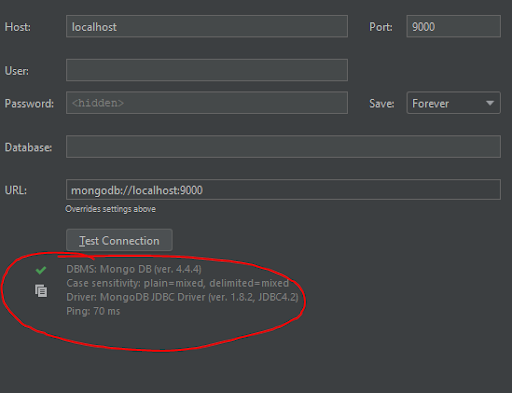This screenshot has width=512, height=393.
Task: Click the 'URL:' label
Action: pyautogui.click(x=16, y=190)
